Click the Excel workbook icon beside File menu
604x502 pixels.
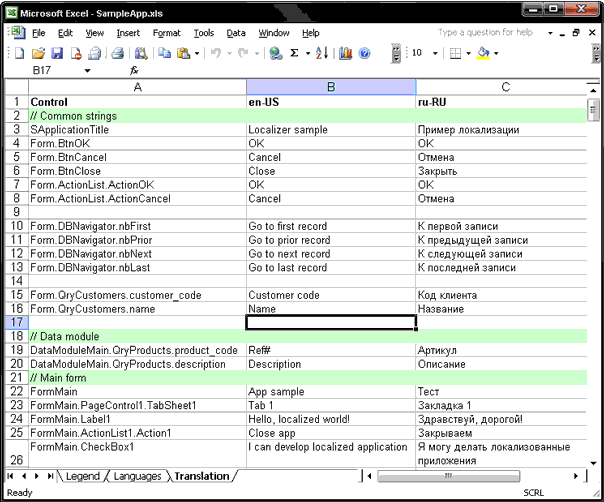point(17,32)
